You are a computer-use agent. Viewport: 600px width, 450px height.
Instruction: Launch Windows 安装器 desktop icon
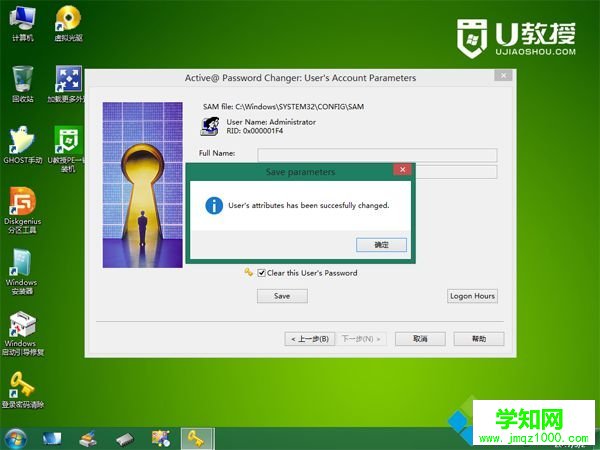(x=22, y=272)
